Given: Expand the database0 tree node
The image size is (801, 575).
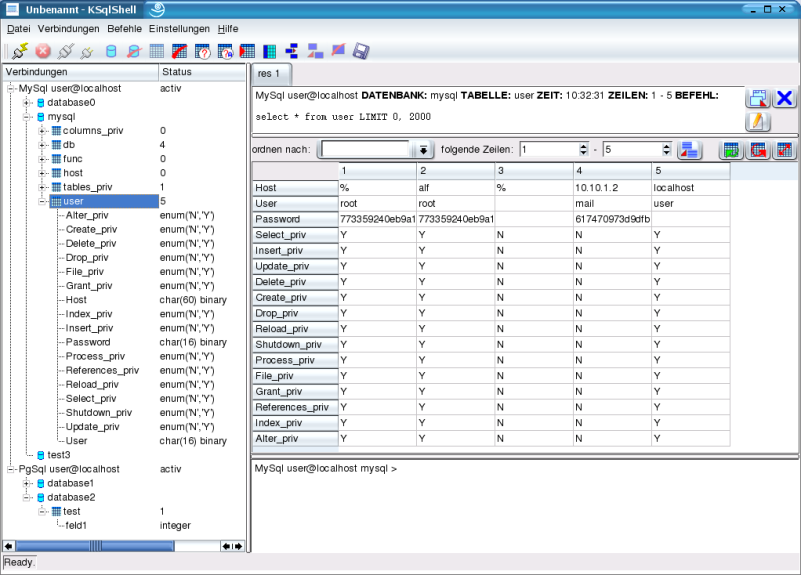Looking at the screenshot, I should [28, 102].
